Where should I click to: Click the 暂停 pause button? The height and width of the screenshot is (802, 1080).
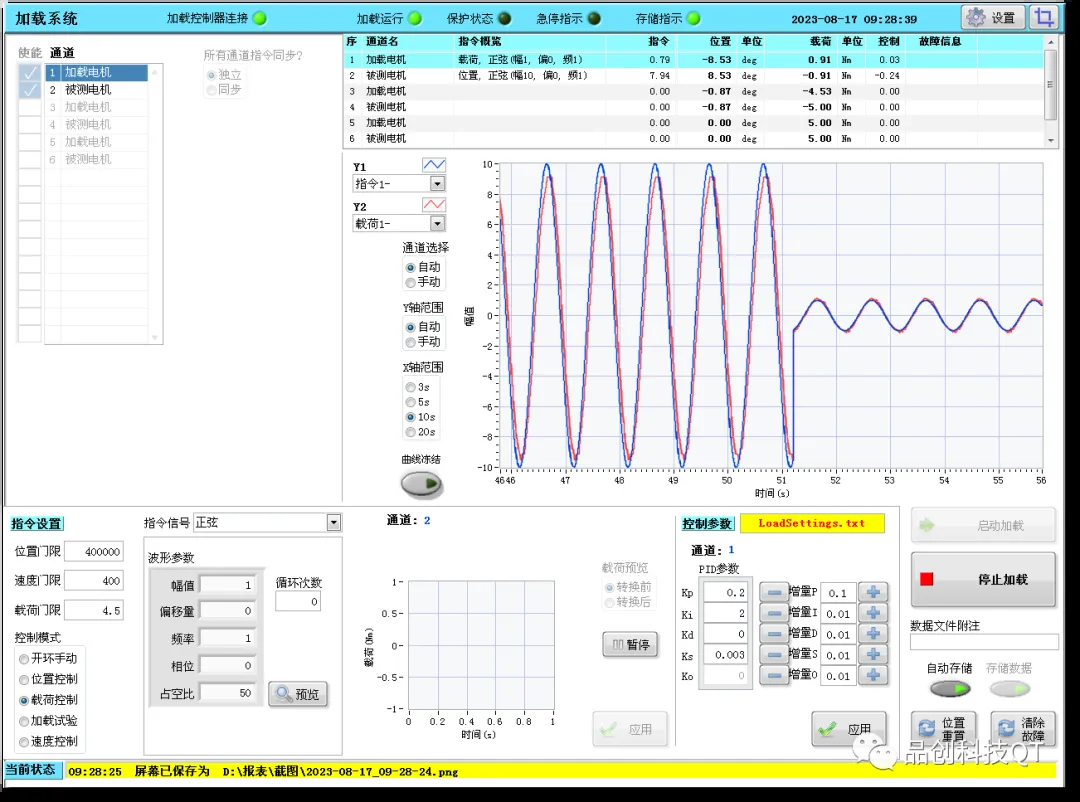coord(630,644)
